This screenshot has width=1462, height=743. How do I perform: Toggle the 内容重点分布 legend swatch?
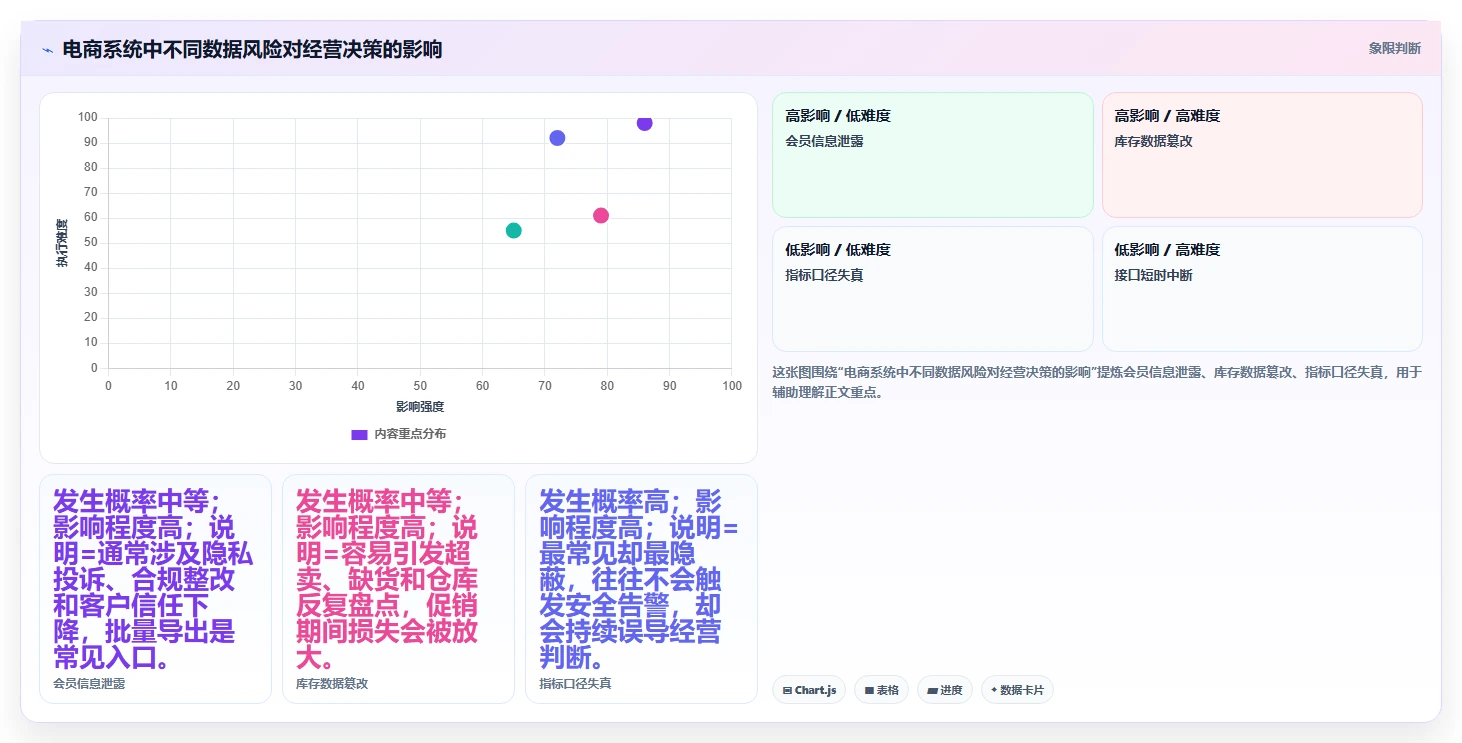click(359, 434)
